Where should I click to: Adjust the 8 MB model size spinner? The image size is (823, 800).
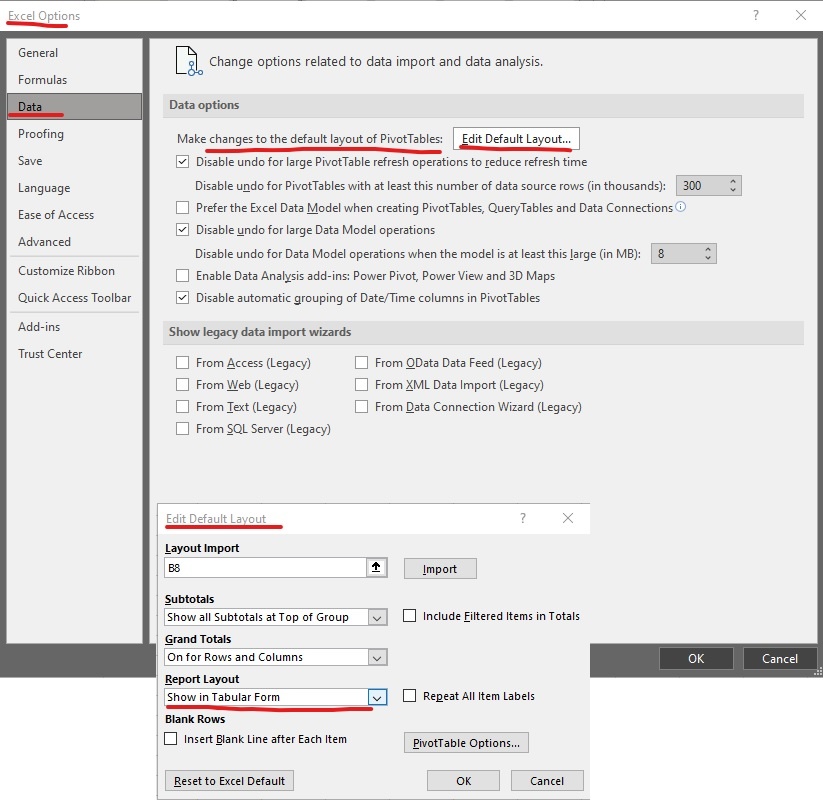pyautogui.click(x=708, y=254)
